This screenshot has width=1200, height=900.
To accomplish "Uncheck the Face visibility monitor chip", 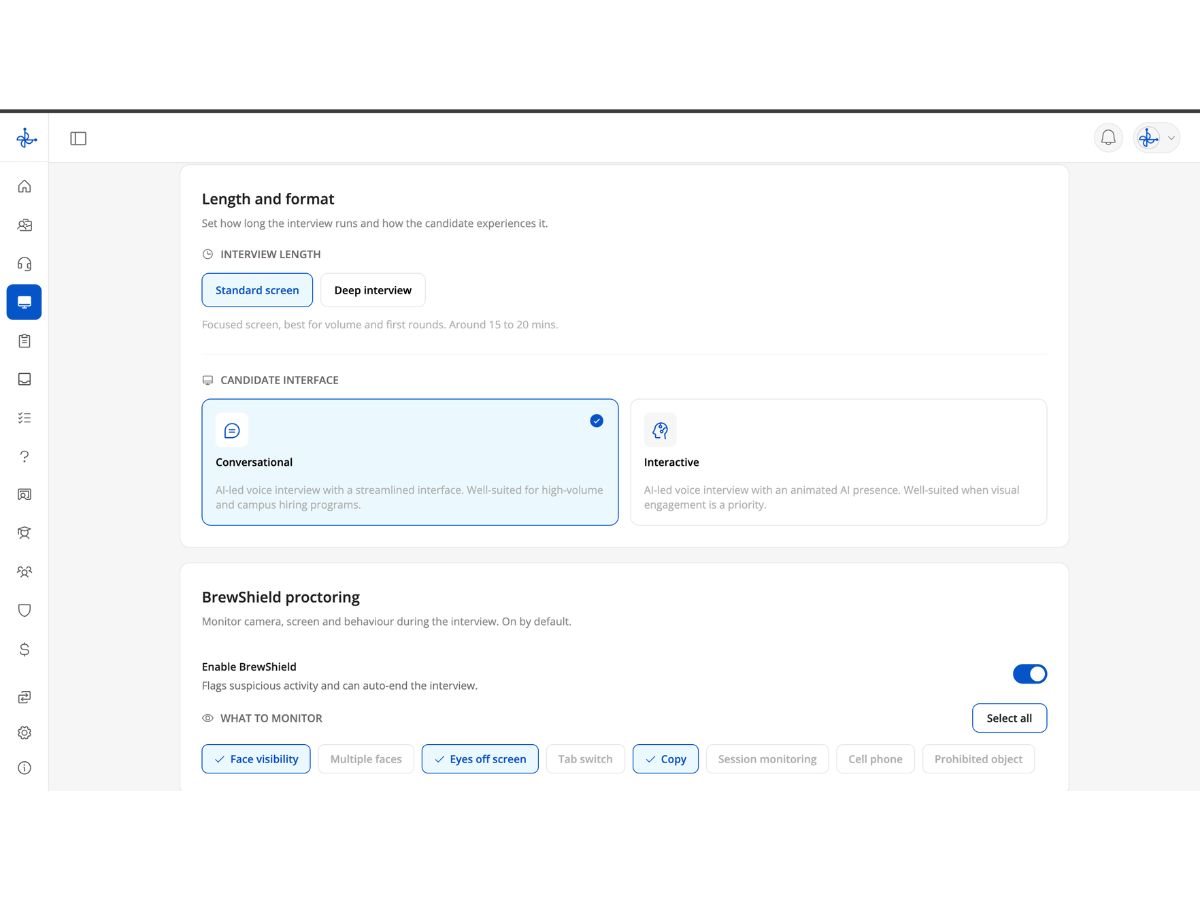I will [x=256, y=759].
